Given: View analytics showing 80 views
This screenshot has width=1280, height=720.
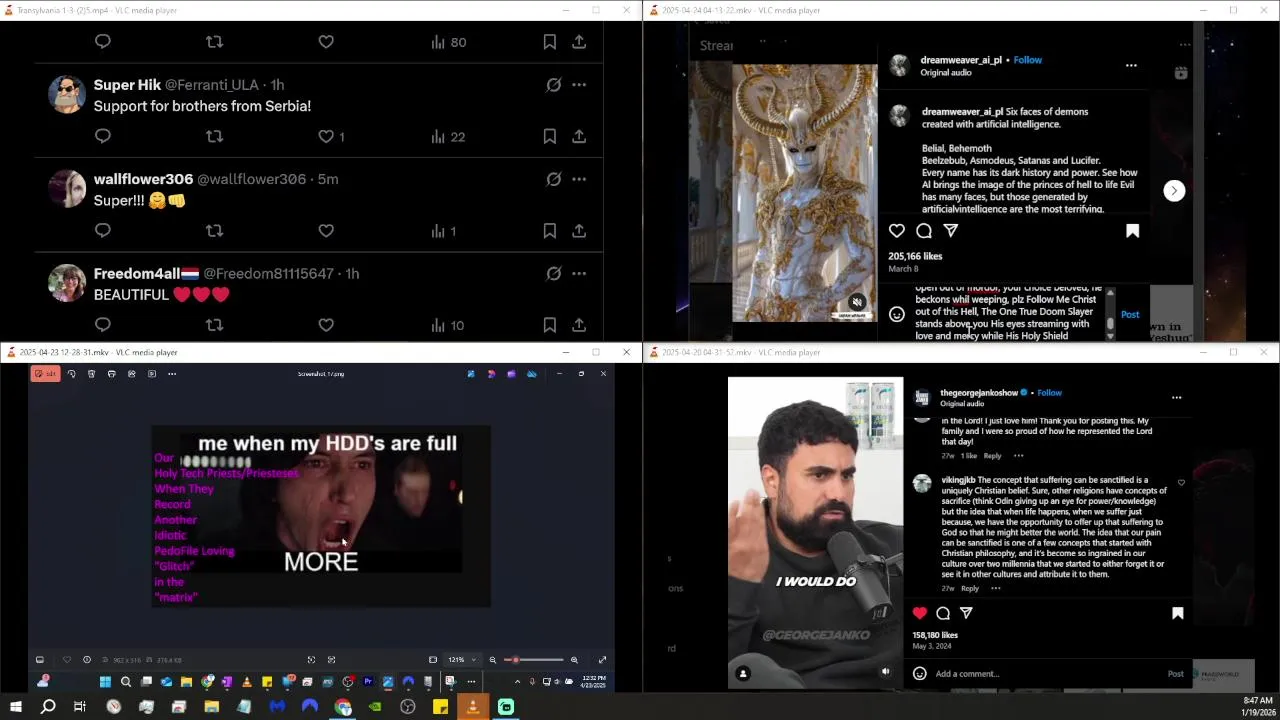Looking at the screenshot, I should tap(449, 42).
